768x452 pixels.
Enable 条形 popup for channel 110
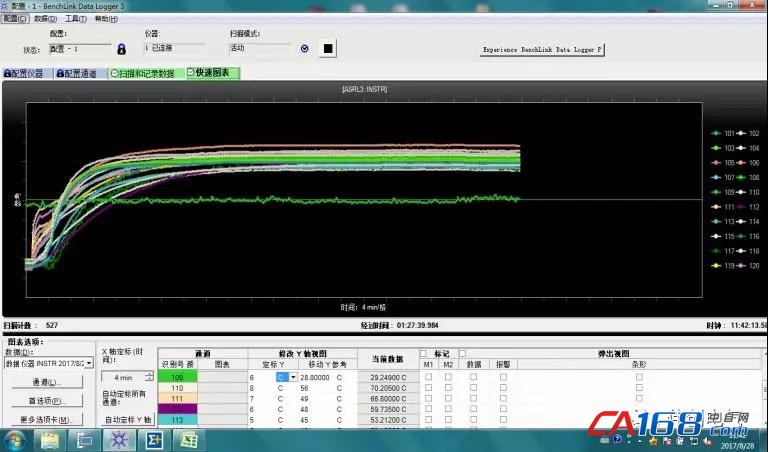click(639, 388)
